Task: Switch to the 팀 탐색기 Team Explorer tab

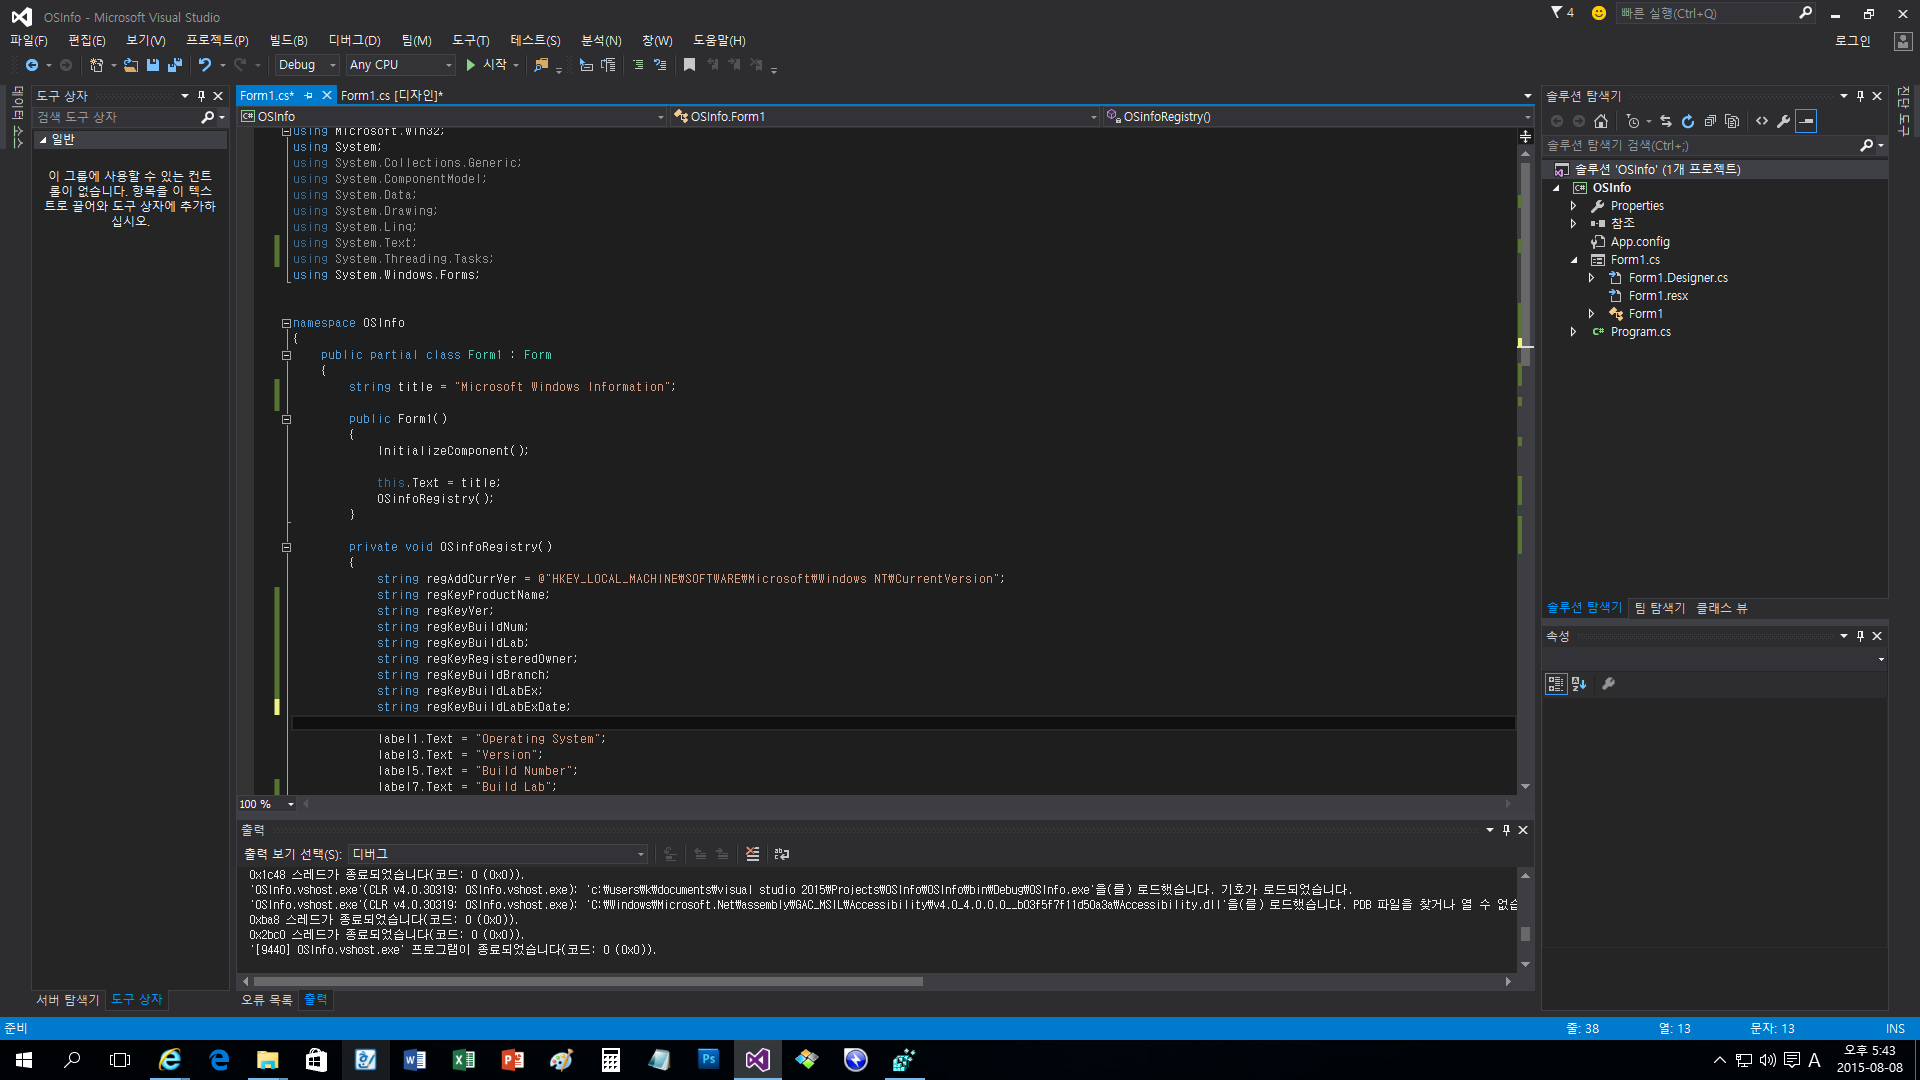Action: click(x=1660, y=608)
